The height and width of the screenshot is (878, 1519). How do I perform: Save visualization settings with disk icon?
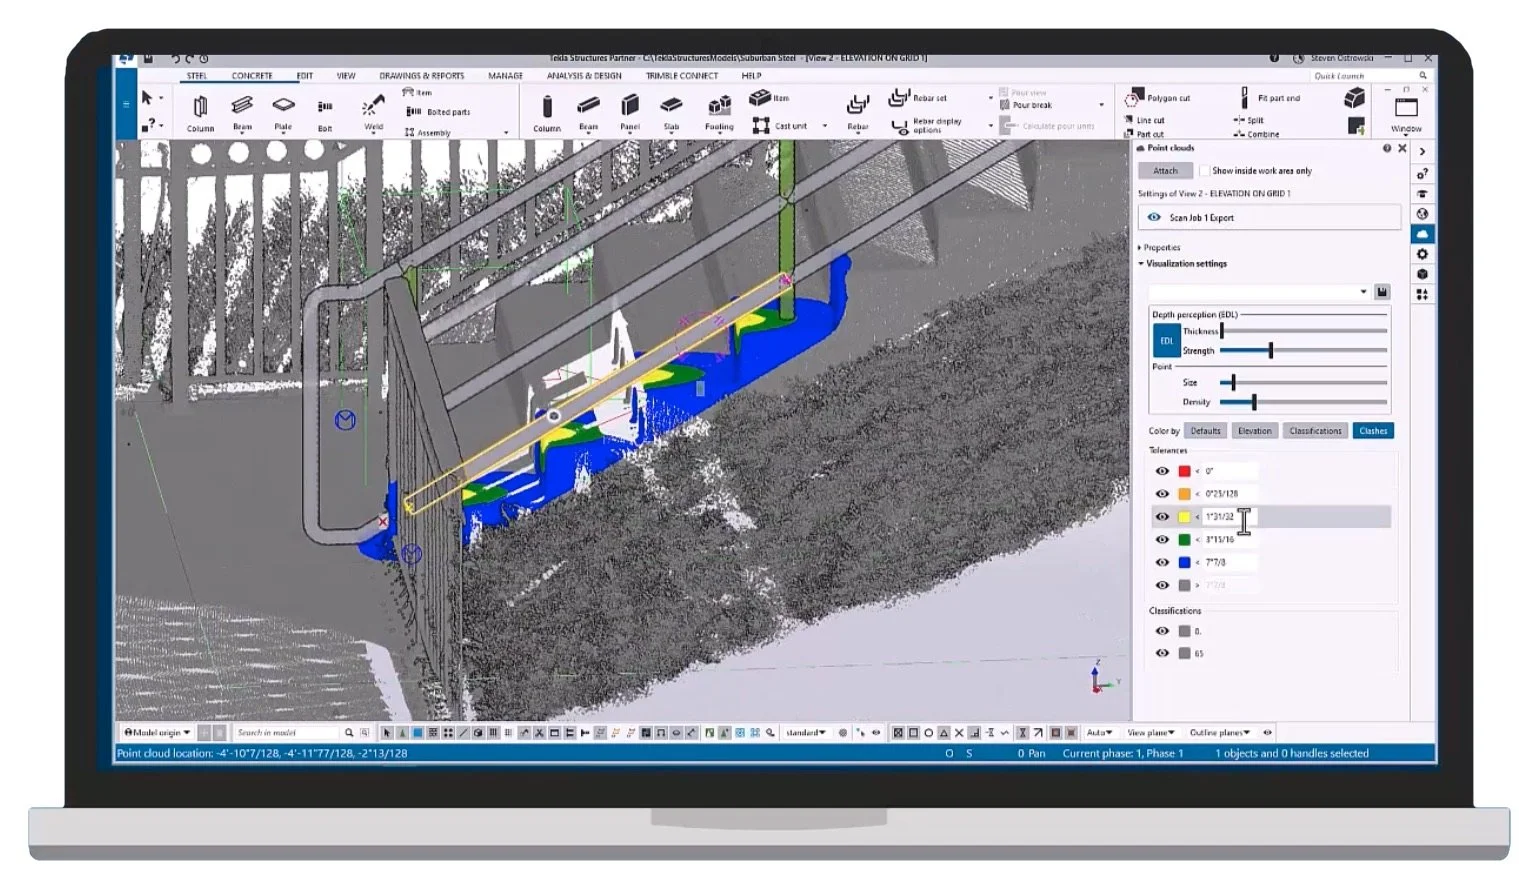(x=1382, y=292)
